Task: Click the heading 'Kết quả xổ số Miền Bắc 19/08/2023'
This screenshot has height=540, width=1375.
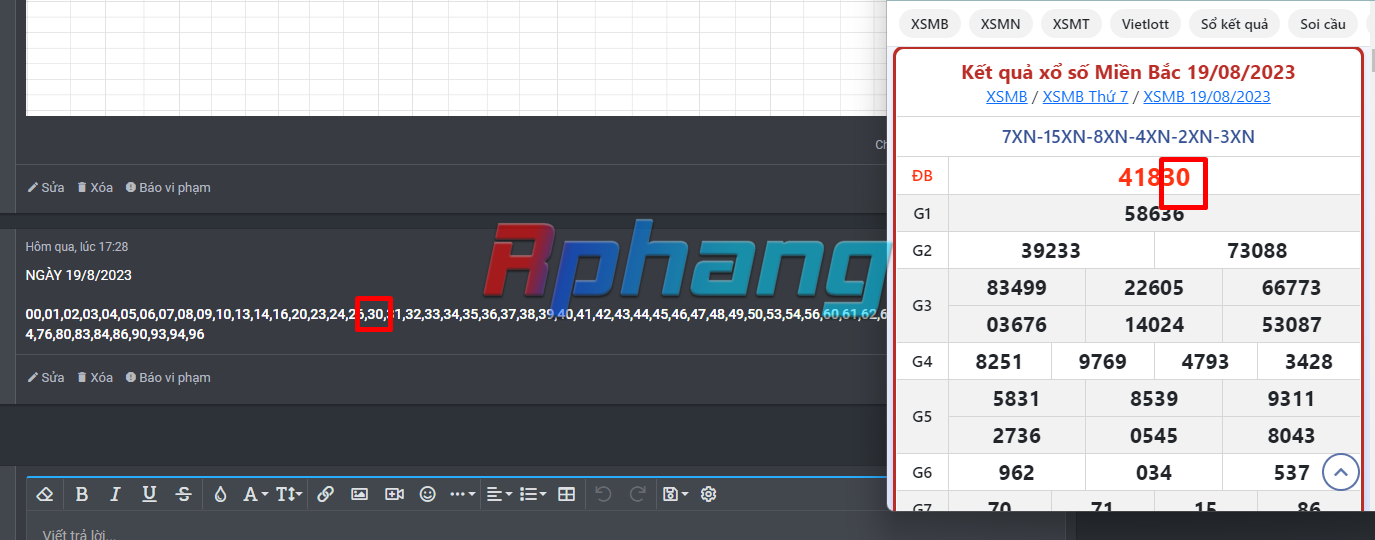Action: coord(1128,72)
